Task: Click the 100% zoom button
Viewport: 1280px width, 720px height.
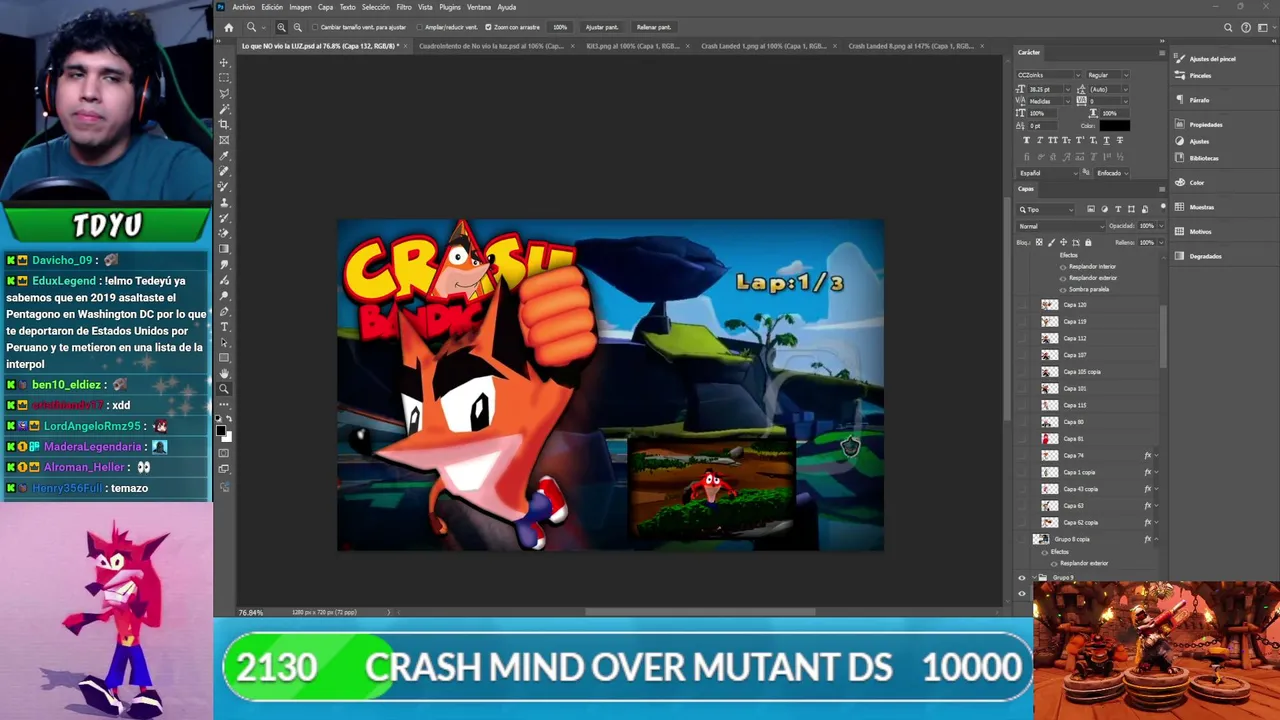Action: click(560, 27)
